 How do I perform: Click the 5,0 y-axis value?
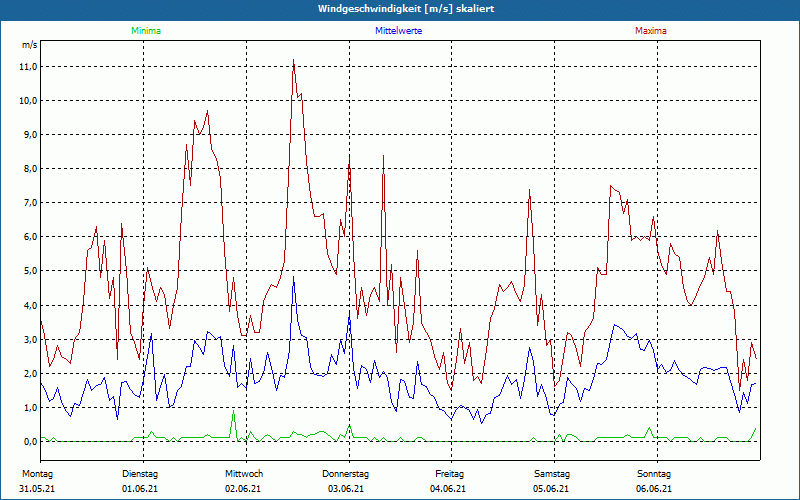tap(30, 271)
